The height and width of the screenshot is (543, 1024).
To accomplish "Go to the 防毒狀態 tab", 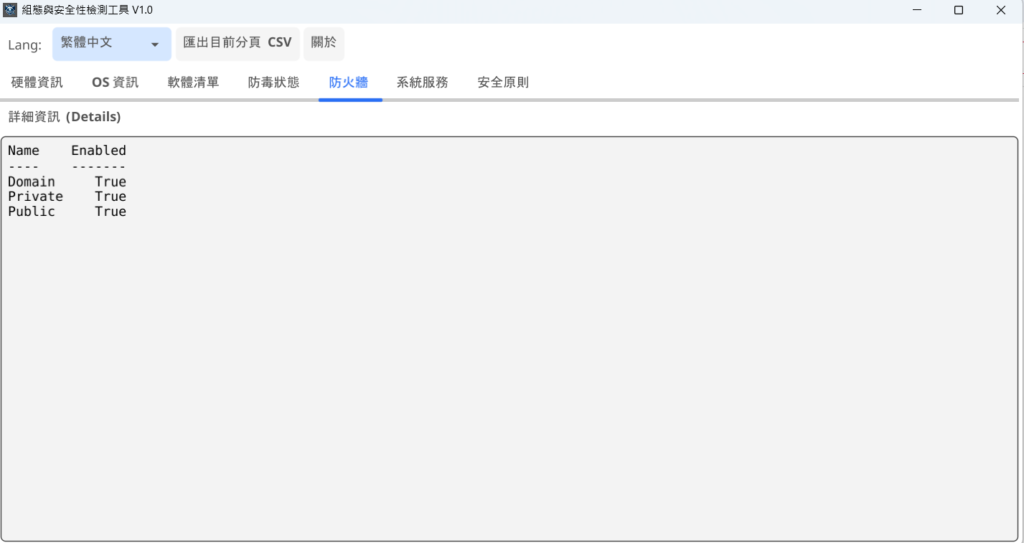I will tap(273, 82).
